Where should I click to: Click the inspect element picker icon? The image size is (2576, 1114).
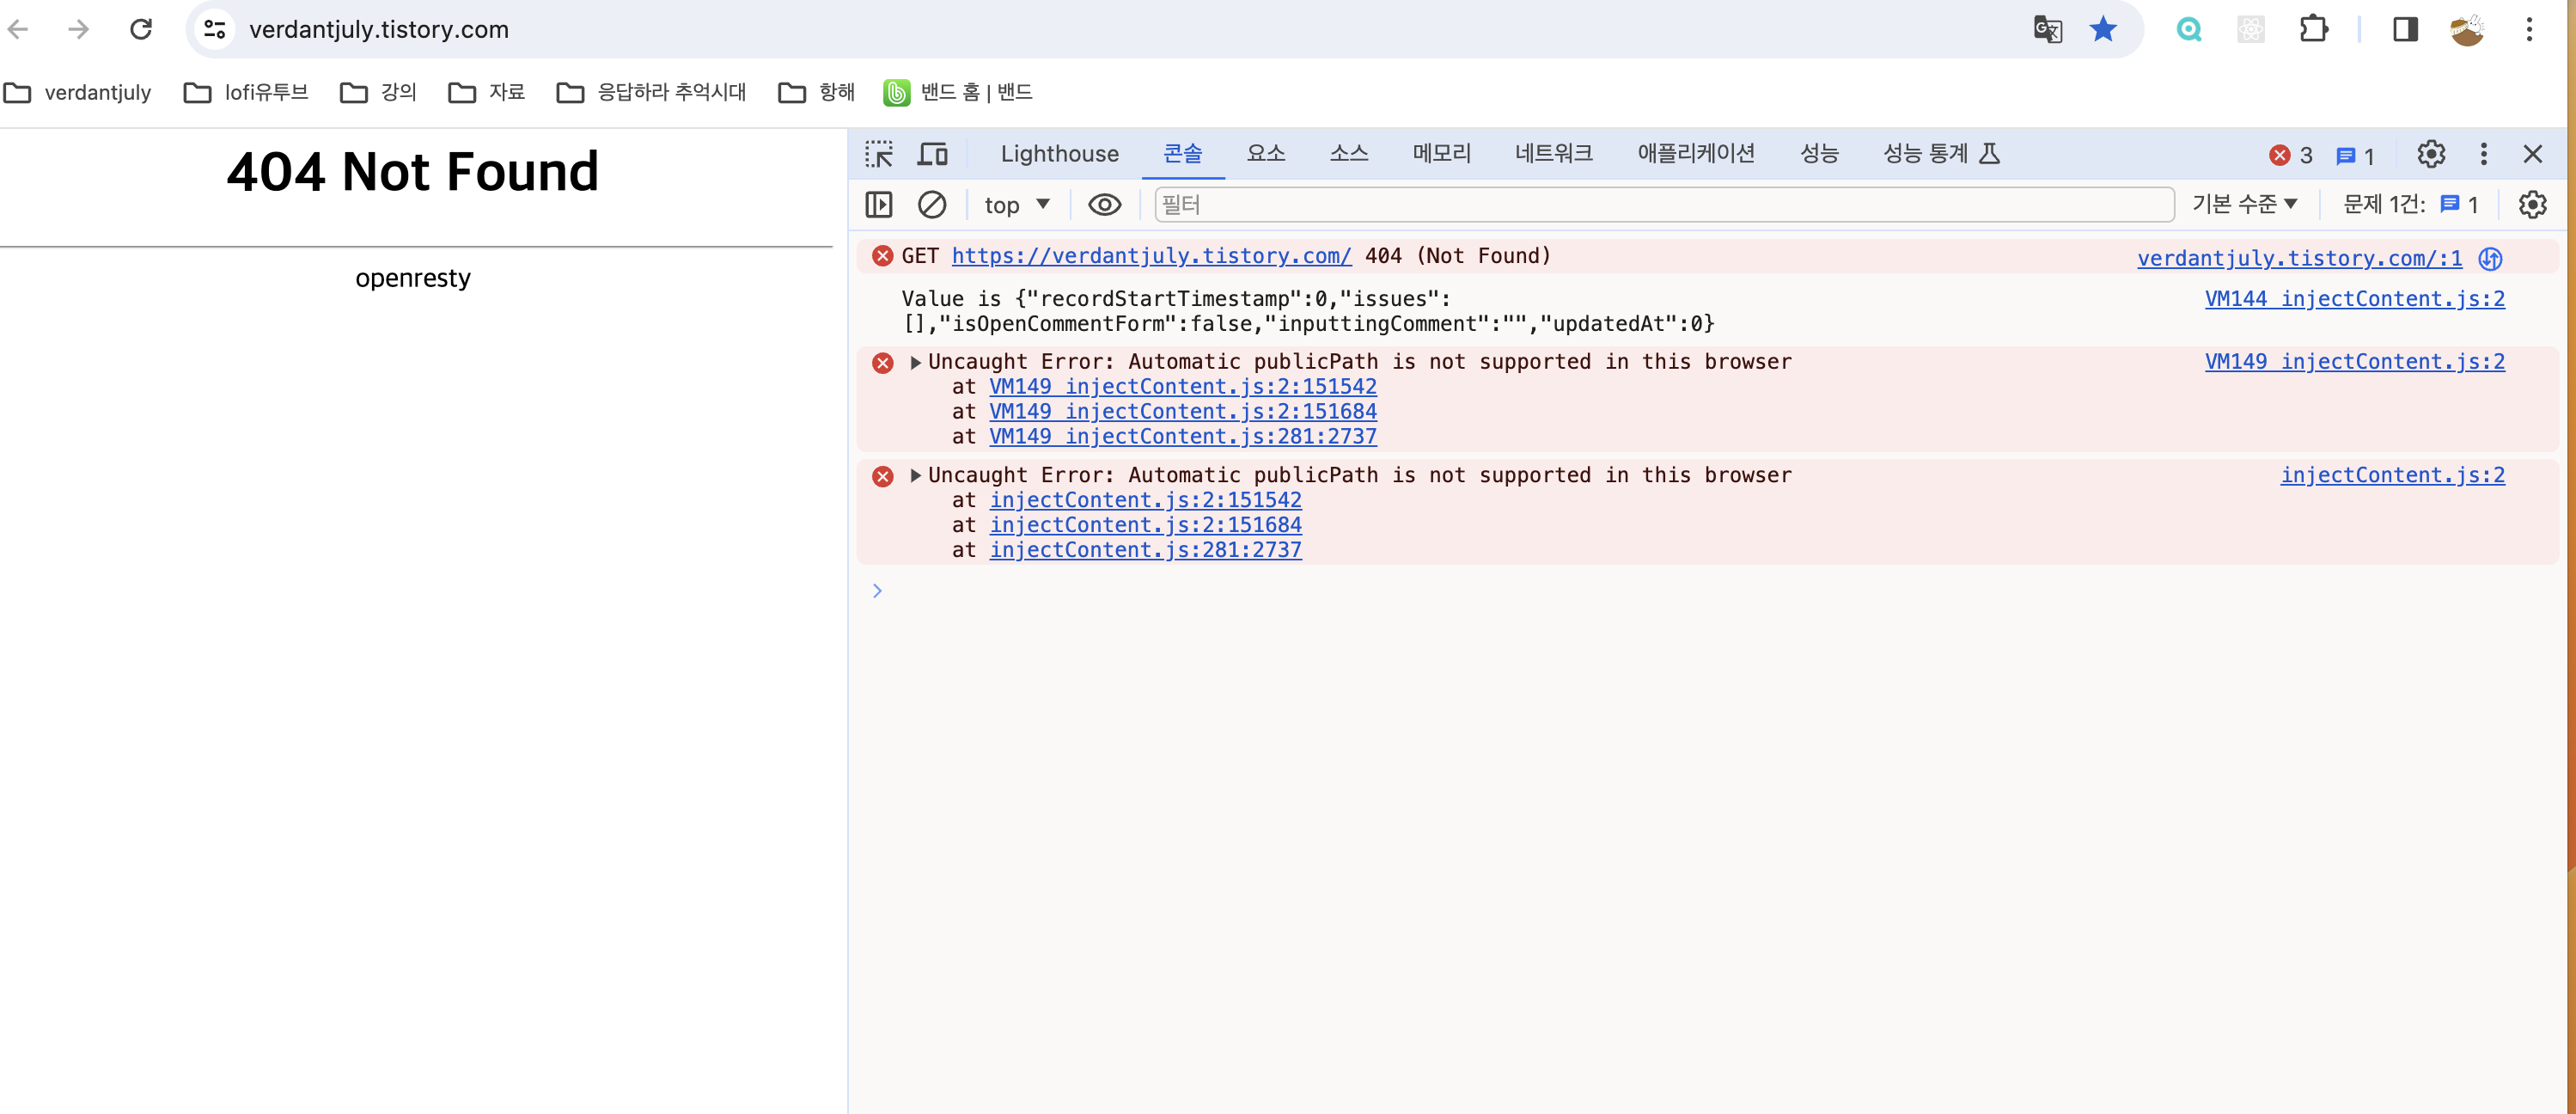(878, 154)
